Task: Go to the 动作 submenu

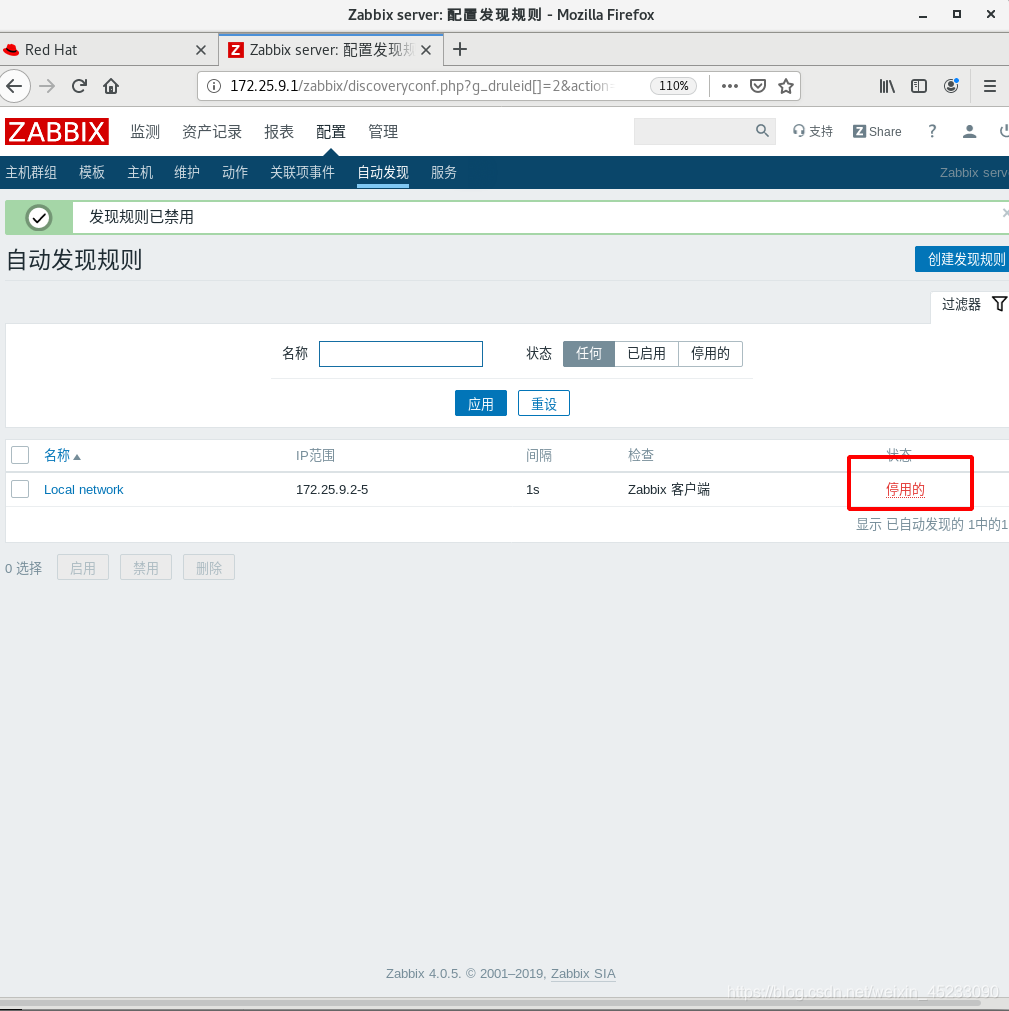Action: point(235,172)
